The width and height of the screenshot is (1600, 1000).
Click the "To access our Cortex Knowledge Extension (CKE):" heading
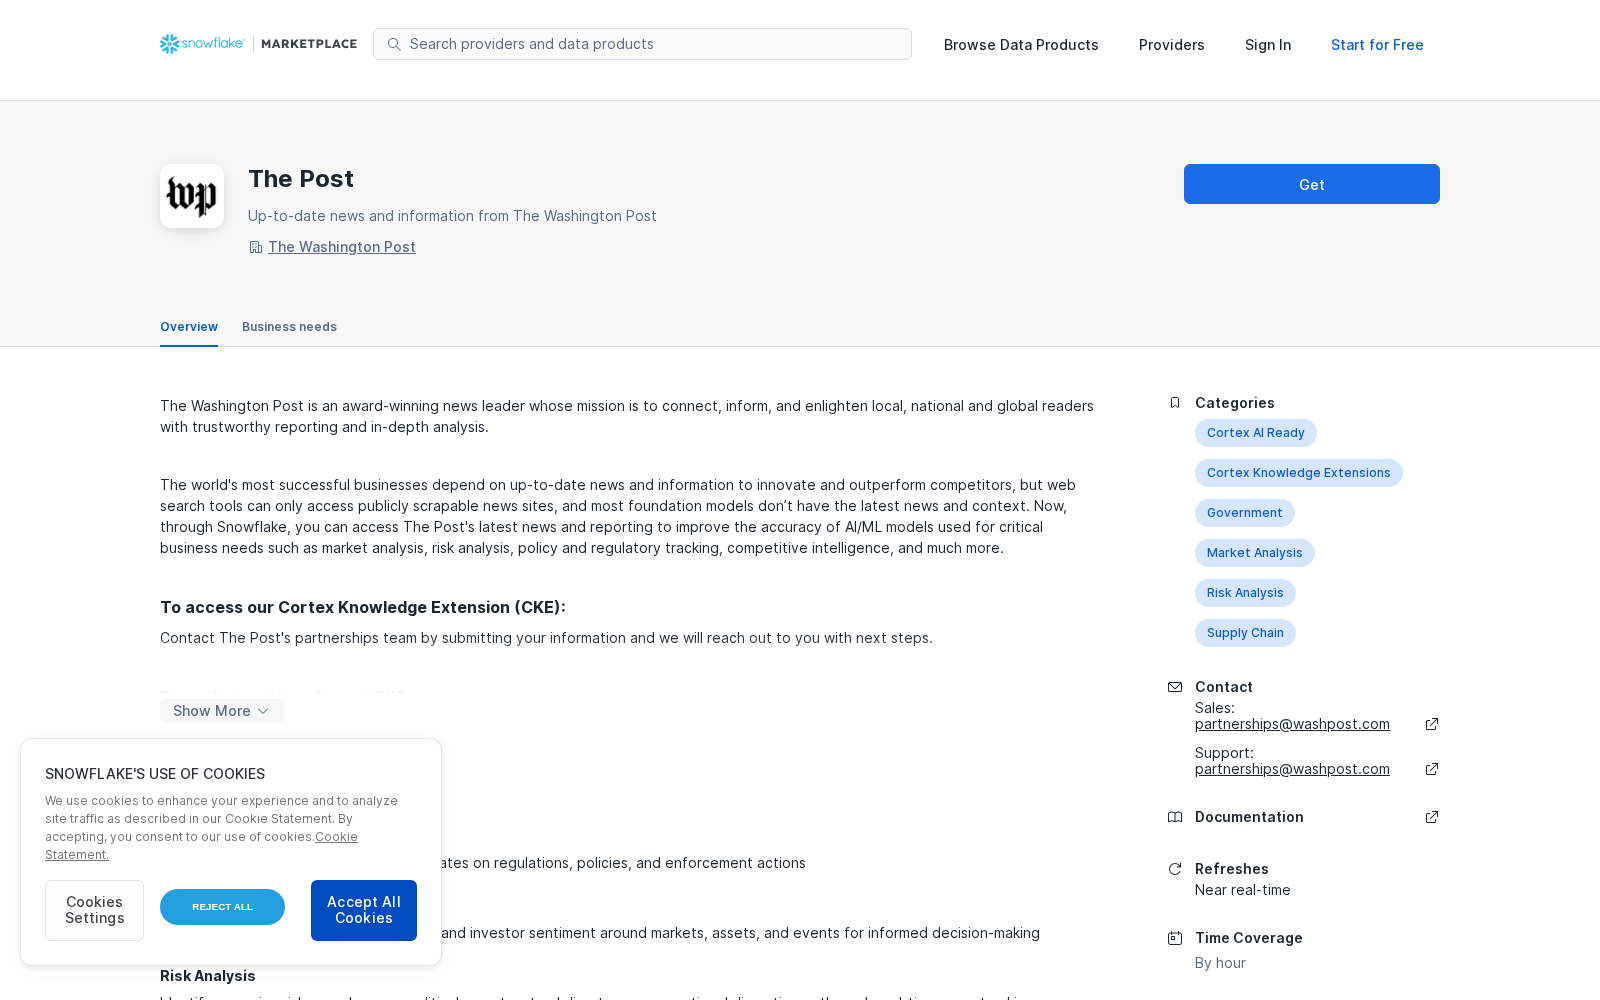point(363,607)
